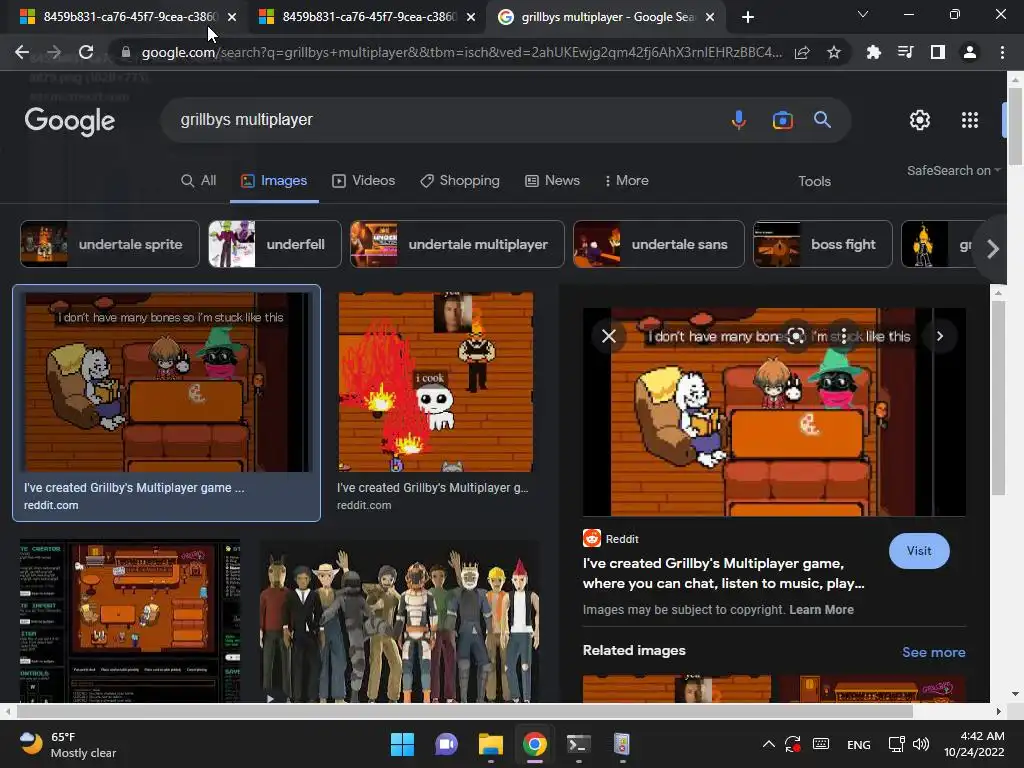This screenshot has height=768, width=1024.
Task: Show hidden system tray icons
Action: (x=769, y=744)
